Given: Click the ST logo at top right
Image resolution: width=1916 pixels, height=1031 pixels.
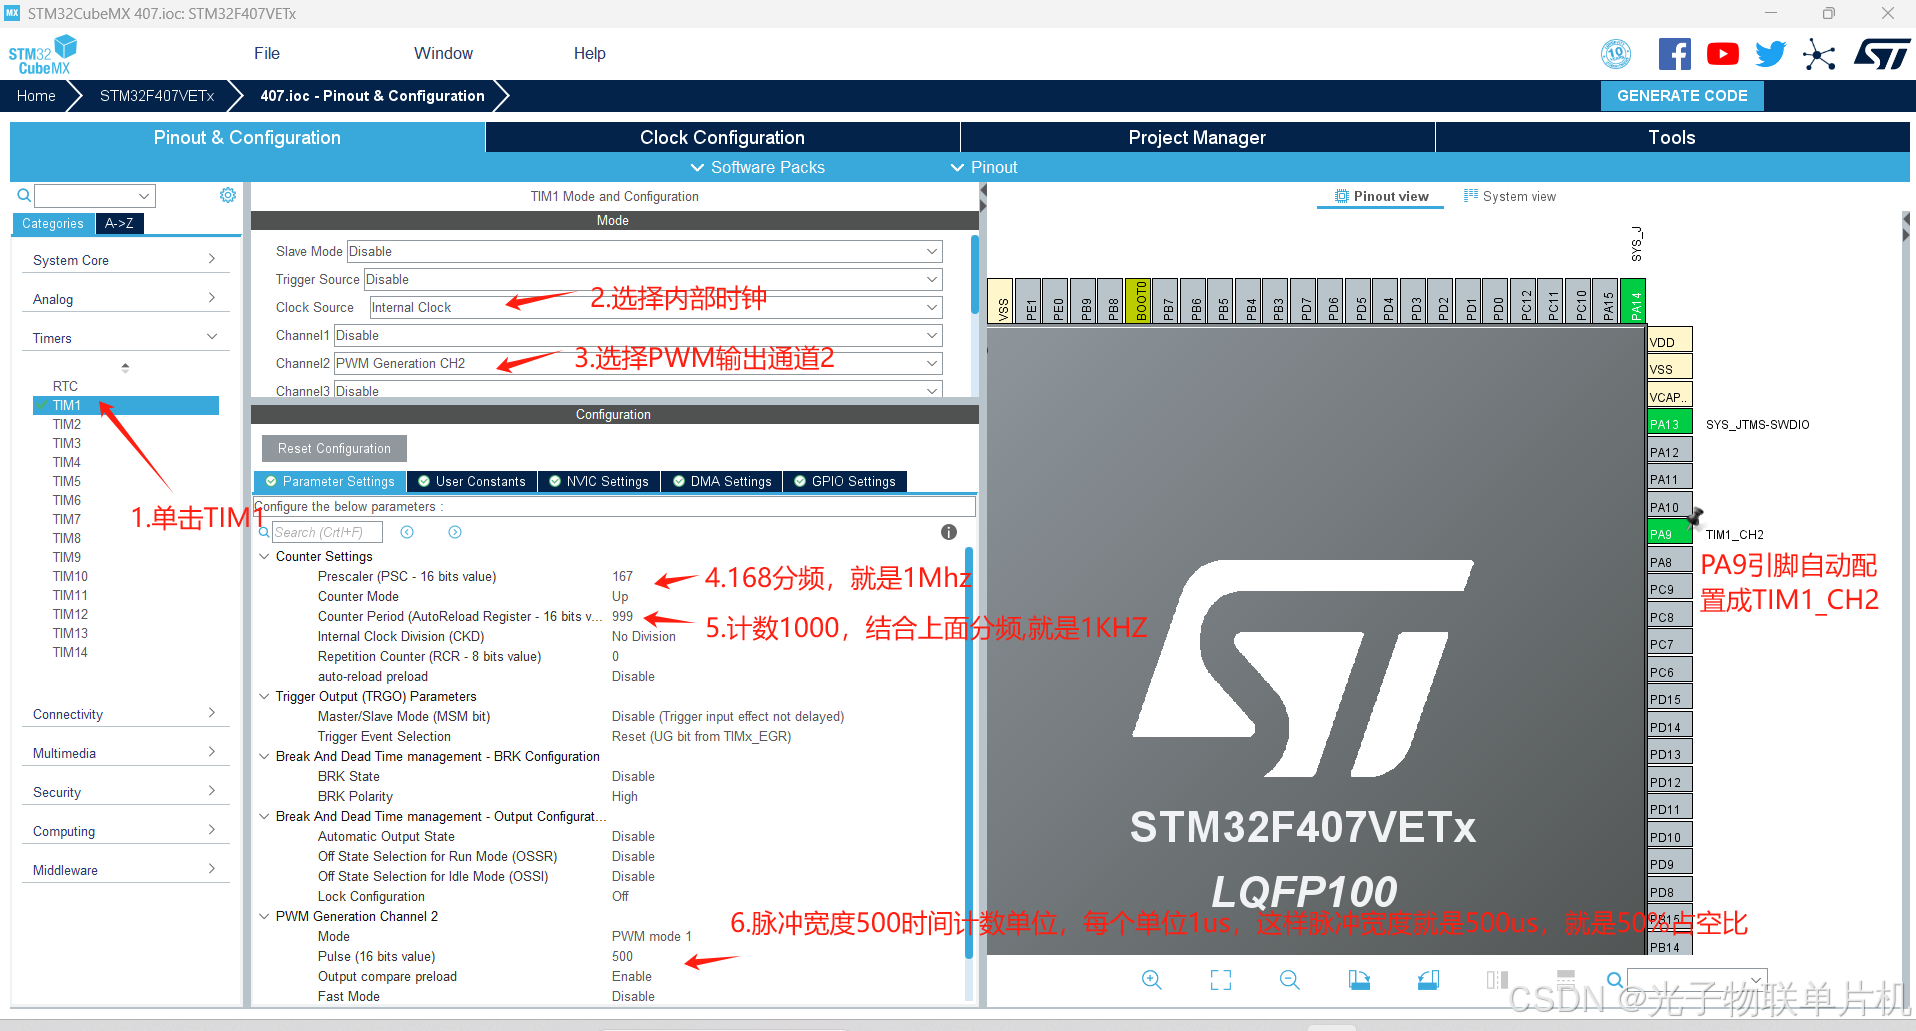Looking at the screenshot, I should pos(1882,54).
